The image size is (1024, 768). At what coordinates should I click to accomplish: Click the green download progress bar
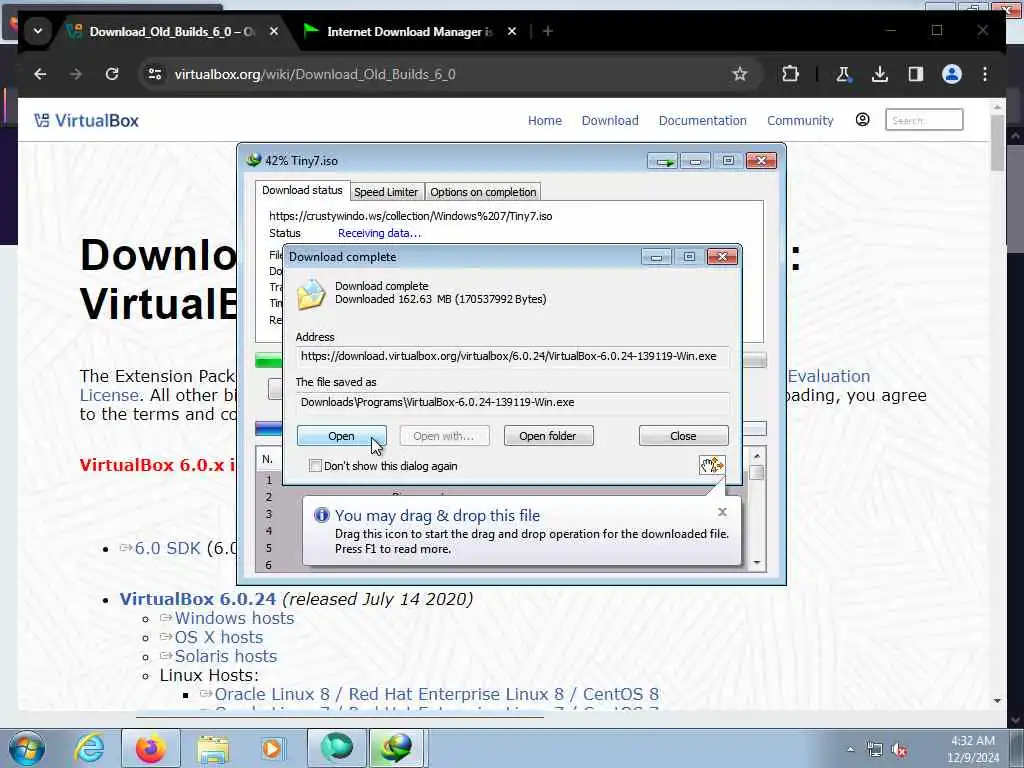pyautogui.click(x=268, y=360)
